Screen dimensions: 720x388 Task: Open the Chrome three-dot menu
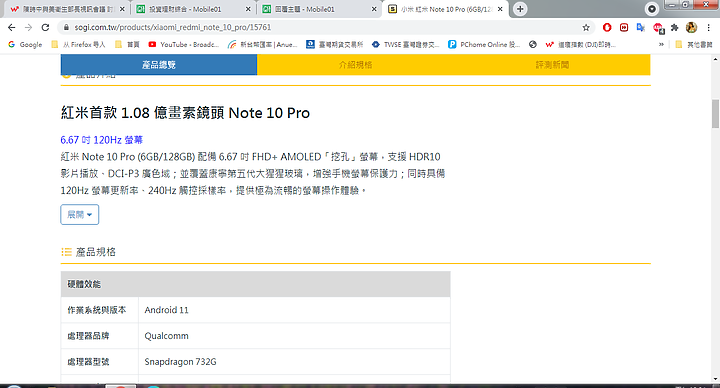709,28
